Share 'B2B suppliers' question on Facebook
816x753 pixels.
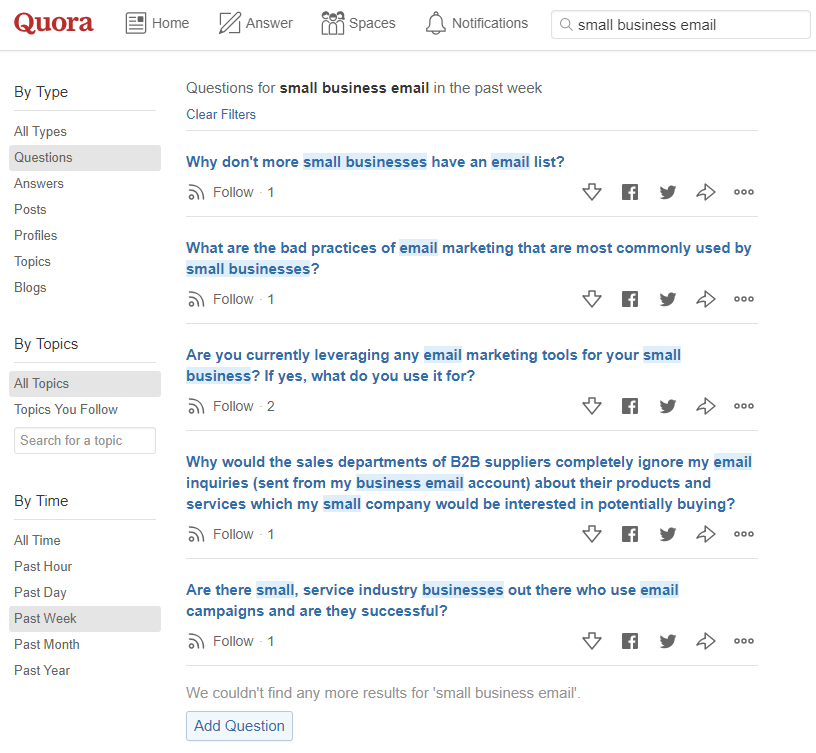pyautogui.click(x=630, y=534)
